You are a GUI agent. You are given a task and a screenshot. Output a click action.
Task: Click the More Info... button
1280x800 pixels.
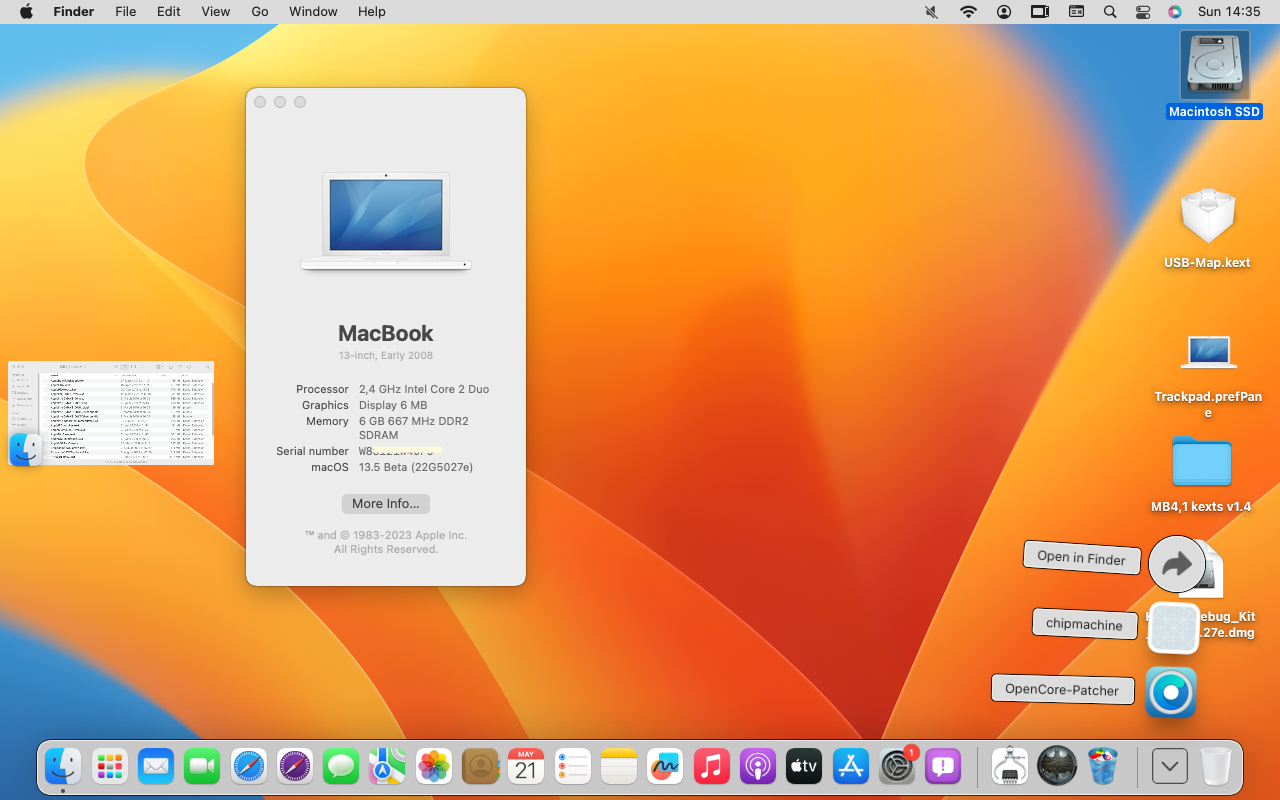click(x=386, y=504)
